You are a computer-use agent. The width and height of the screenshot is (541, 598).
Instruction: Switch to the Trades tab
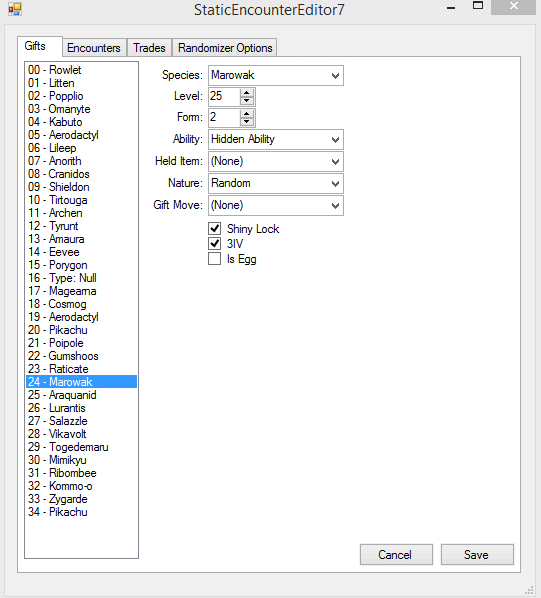[149, 48]
